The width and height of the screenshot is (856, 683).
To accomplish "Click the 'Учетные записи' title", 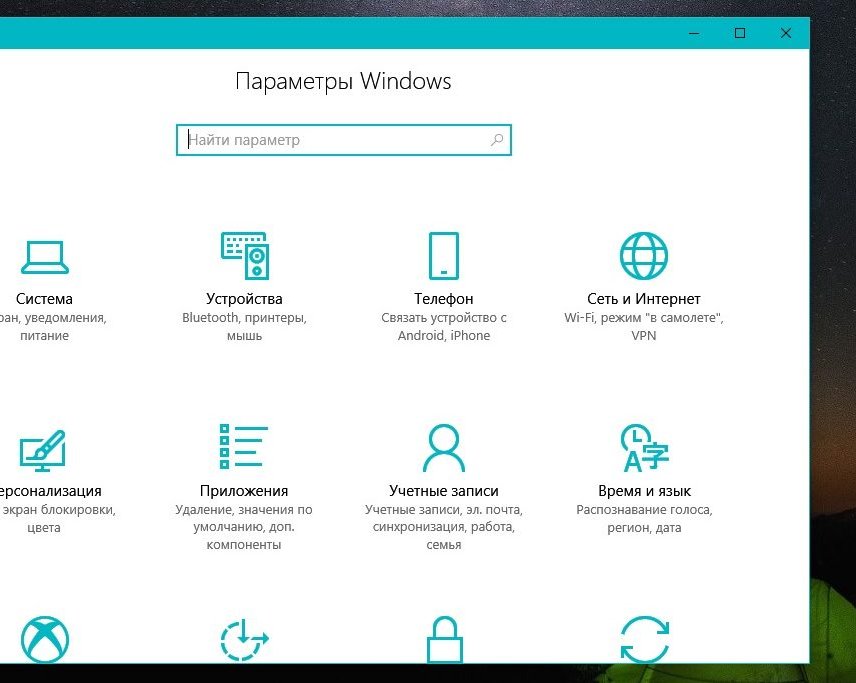I will click(444, 491).
